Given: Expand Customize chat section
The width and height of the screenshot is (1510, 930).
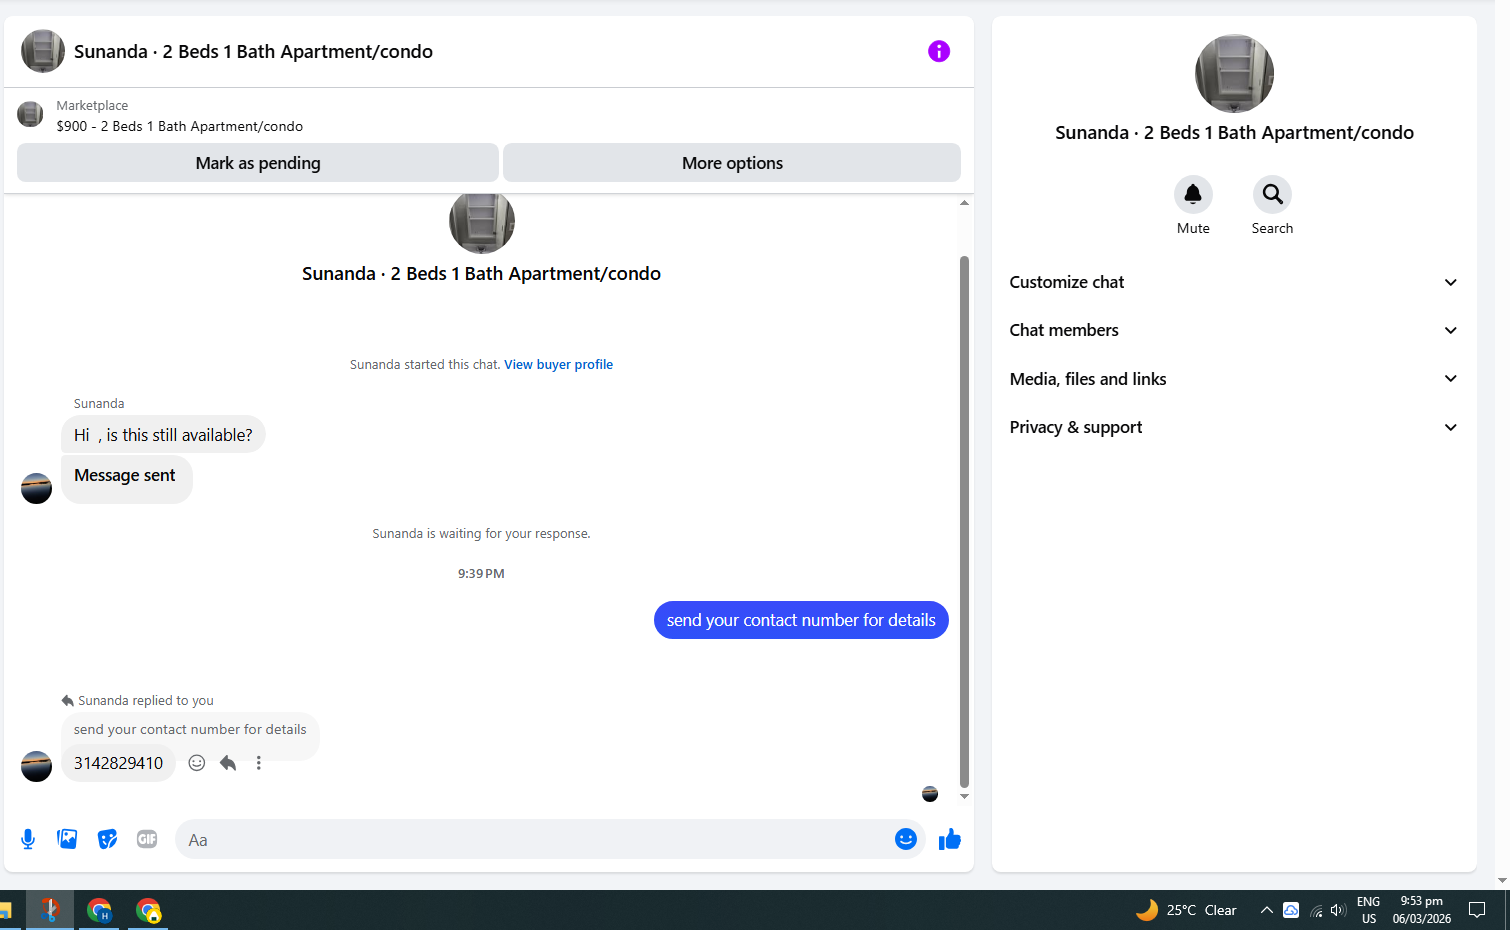Looking at the screenshot, I should pyautogui.click(x=1233, y=282).
